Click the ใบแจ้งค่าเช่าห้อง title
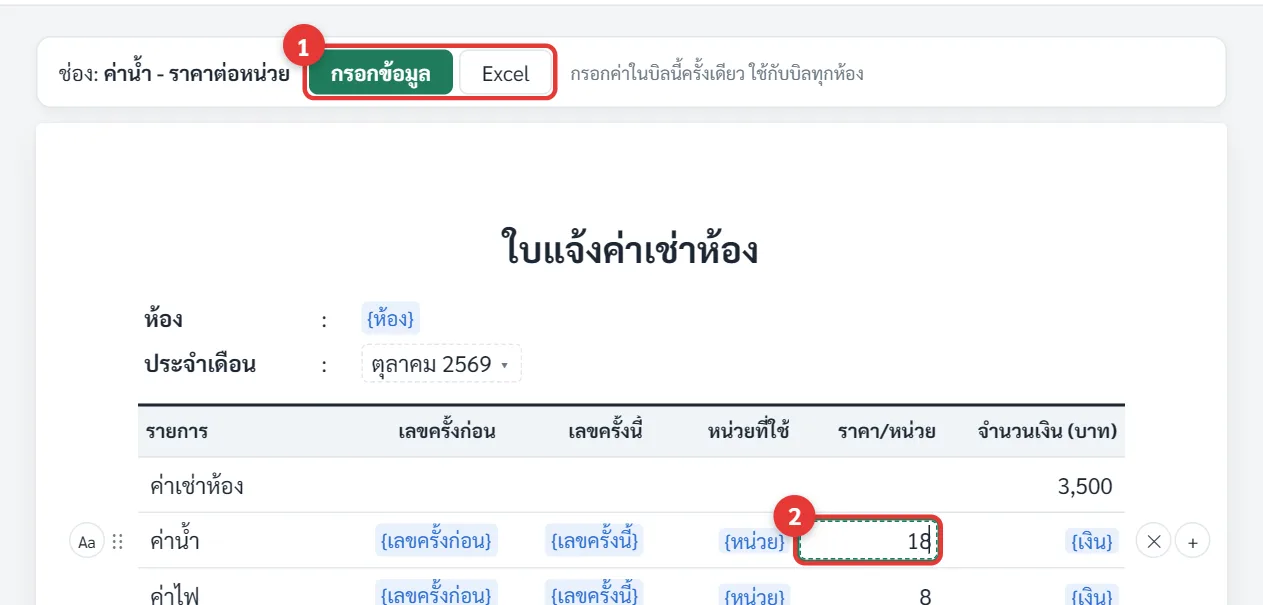Image resolution: width=1263 pixels, height=605 pixels. pos(630,250)
